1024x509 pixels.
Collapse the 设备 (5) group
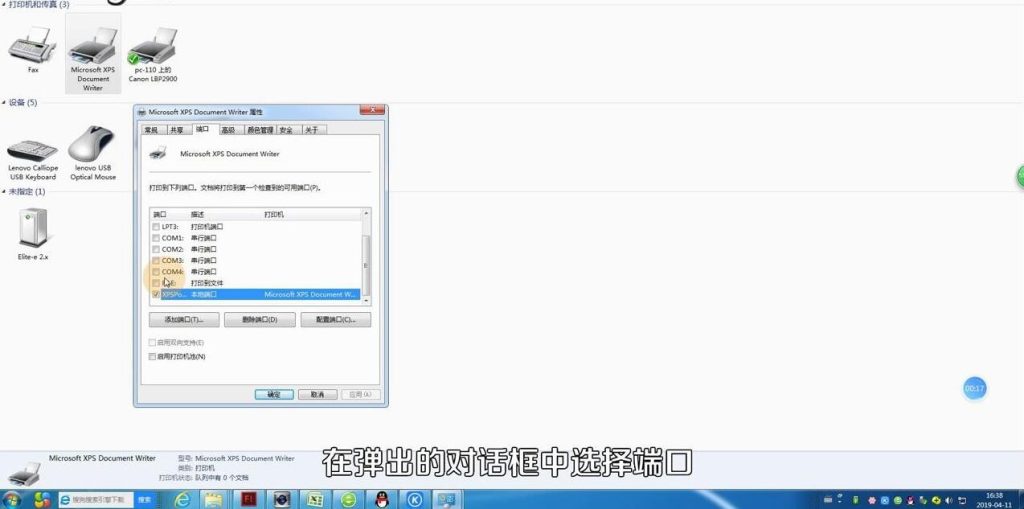pos(4,103)
